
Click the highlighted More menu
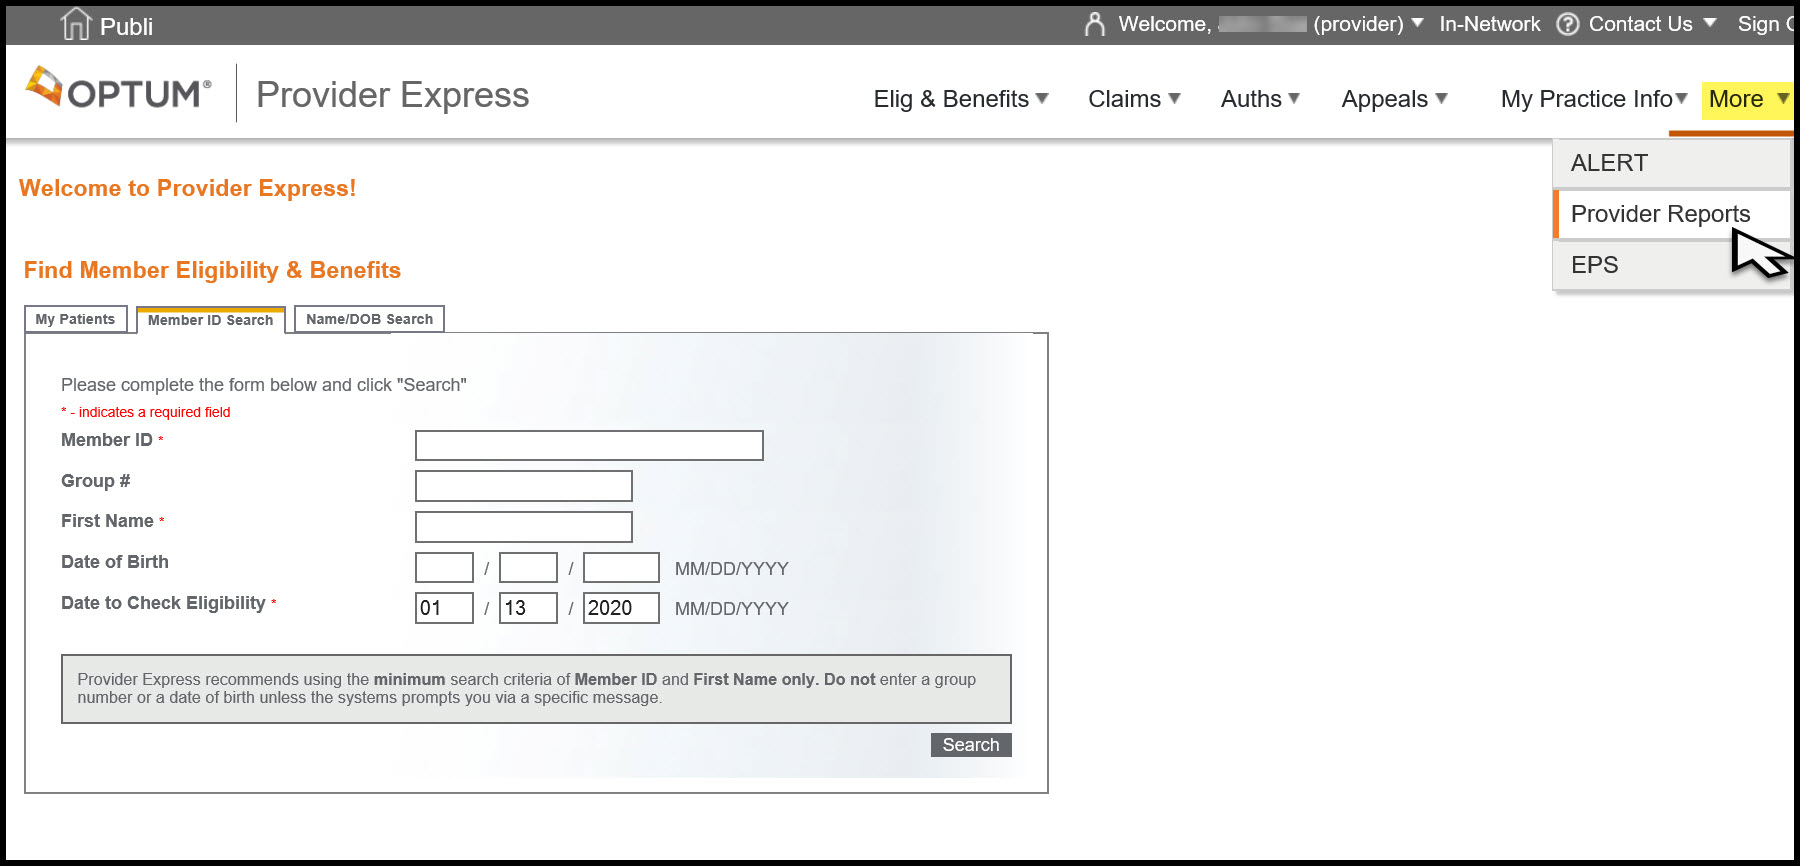[1746, 99]
